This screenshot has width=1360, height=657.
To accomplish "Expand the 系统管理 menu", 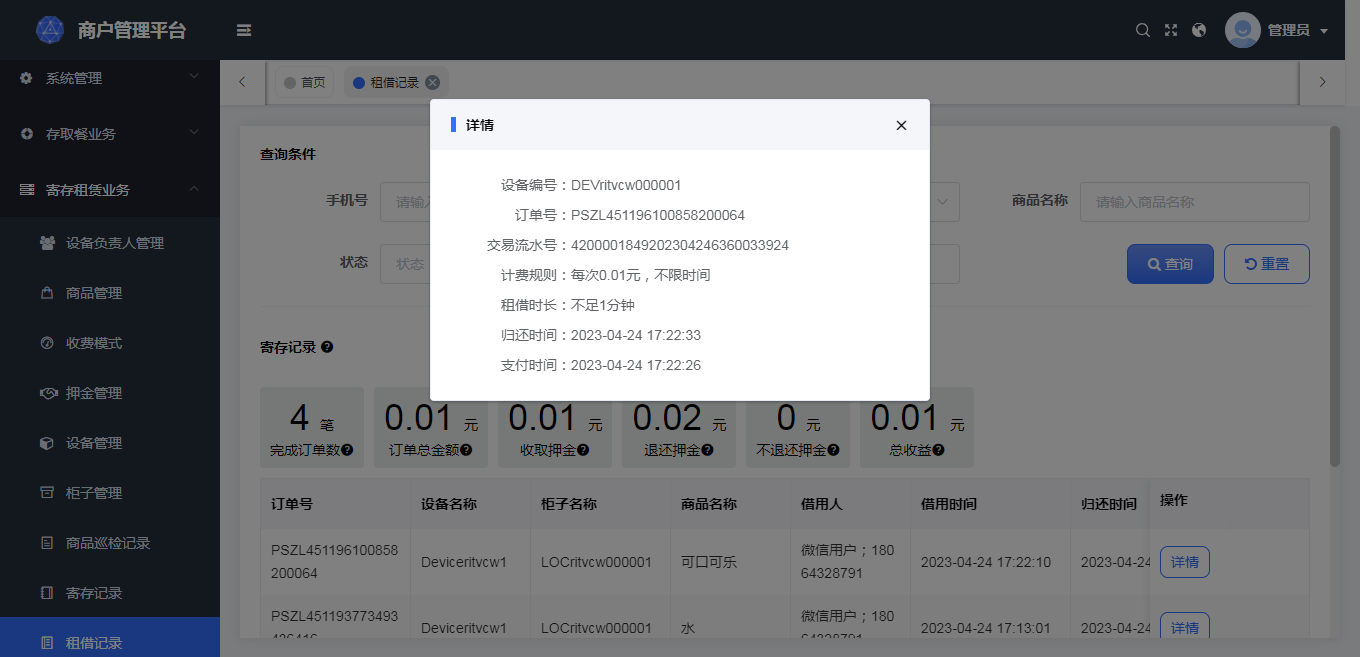I will point(110,78).
